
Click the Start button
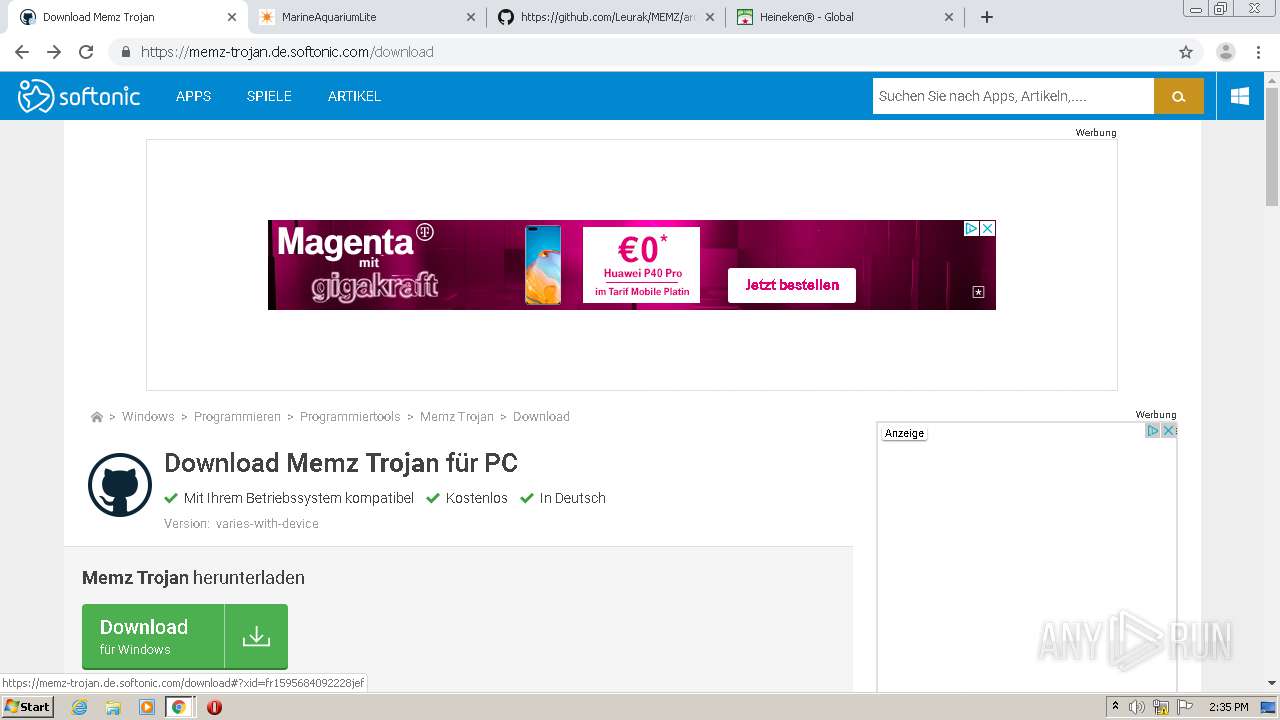point(27,707)
